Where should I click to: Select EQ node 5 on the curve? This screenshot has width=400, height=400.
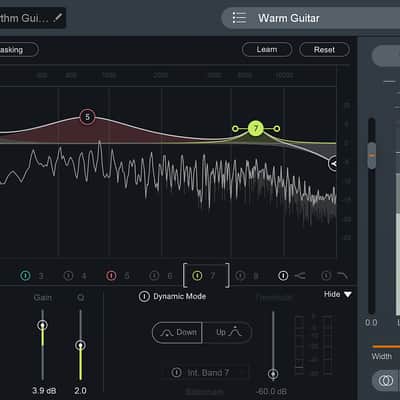point(87,117)
